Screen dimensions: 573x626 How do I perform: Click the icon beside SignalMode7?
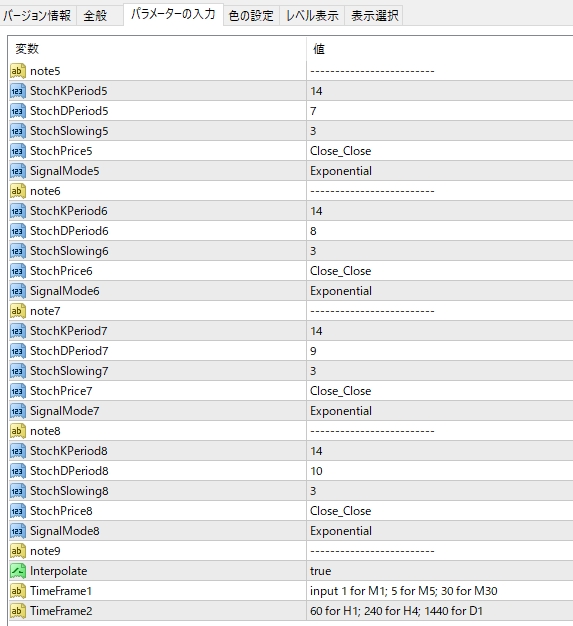point(18,411)
